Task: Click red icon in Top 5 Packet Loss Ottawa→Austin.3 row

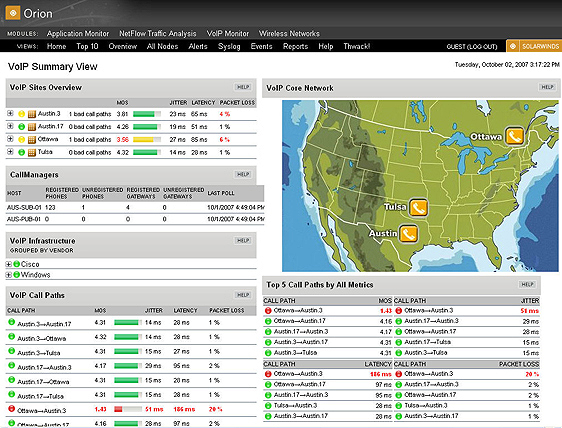Action: coord(399,374)
